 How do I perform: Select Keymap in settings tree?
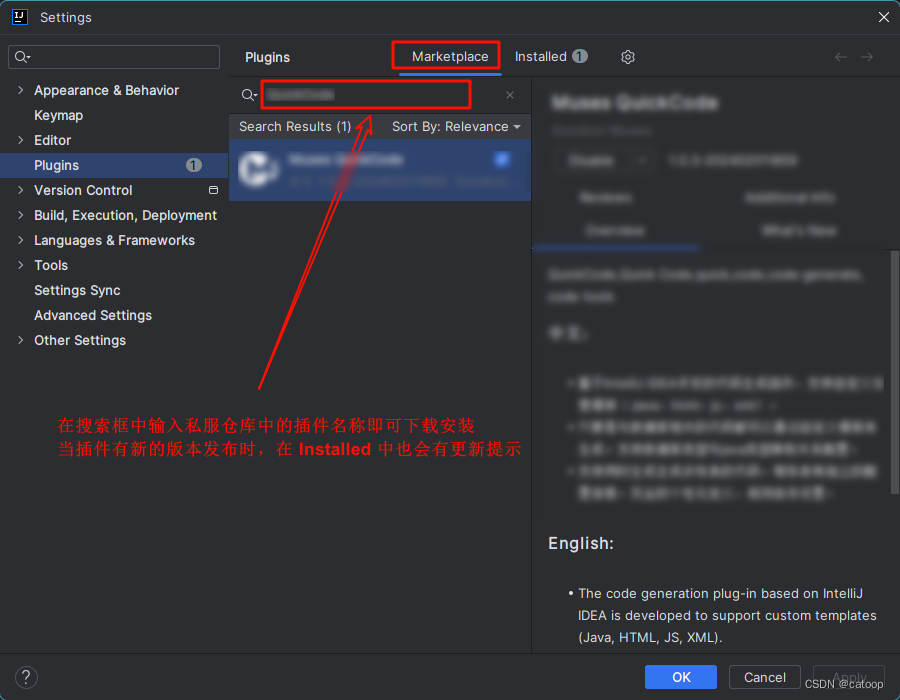coord(59,115)
